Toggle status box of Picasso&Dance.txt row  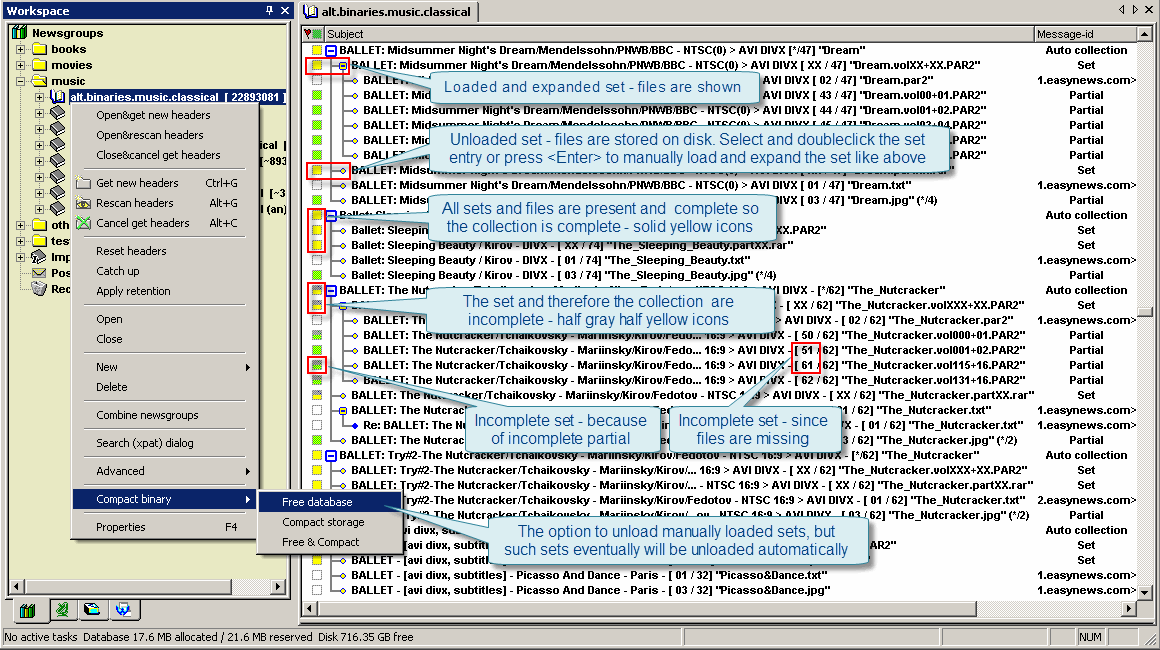pyautogui.click(x=317, y=575)
